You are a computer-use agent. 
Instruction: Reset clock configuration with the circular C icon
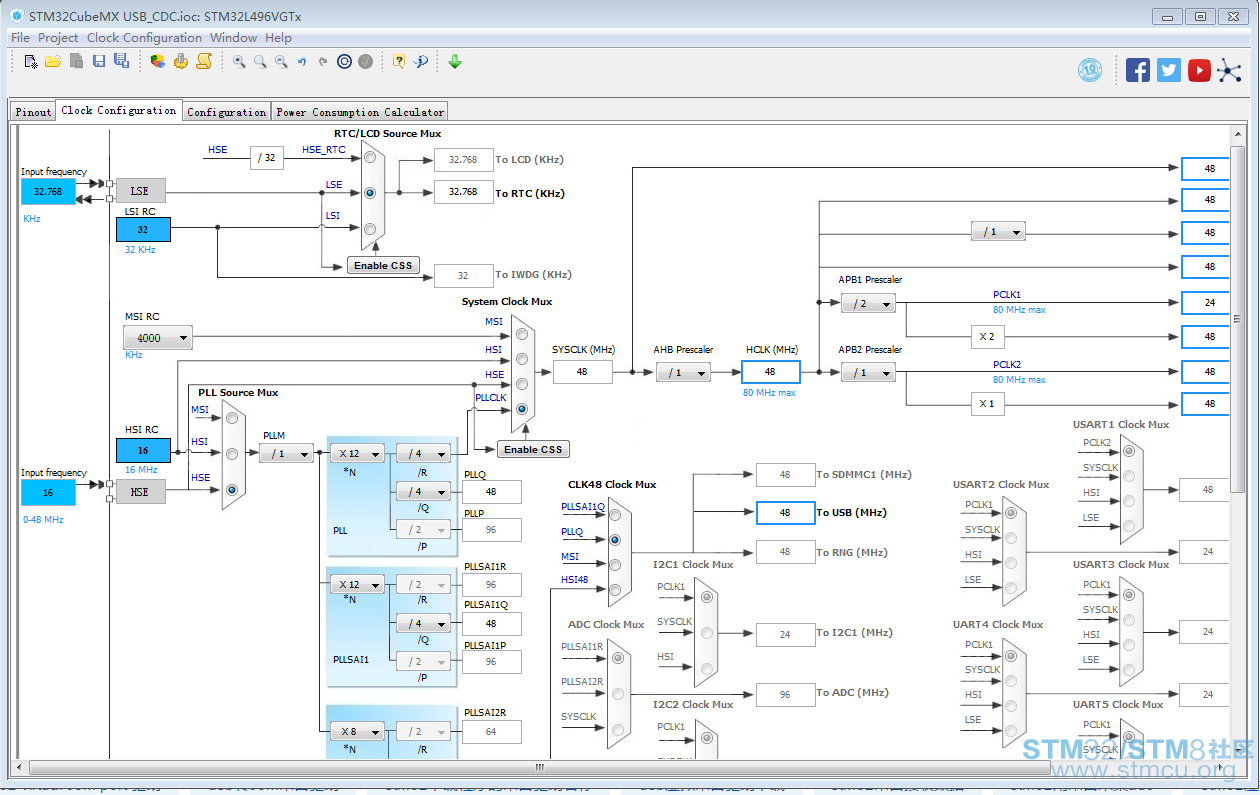coord(345,61)
